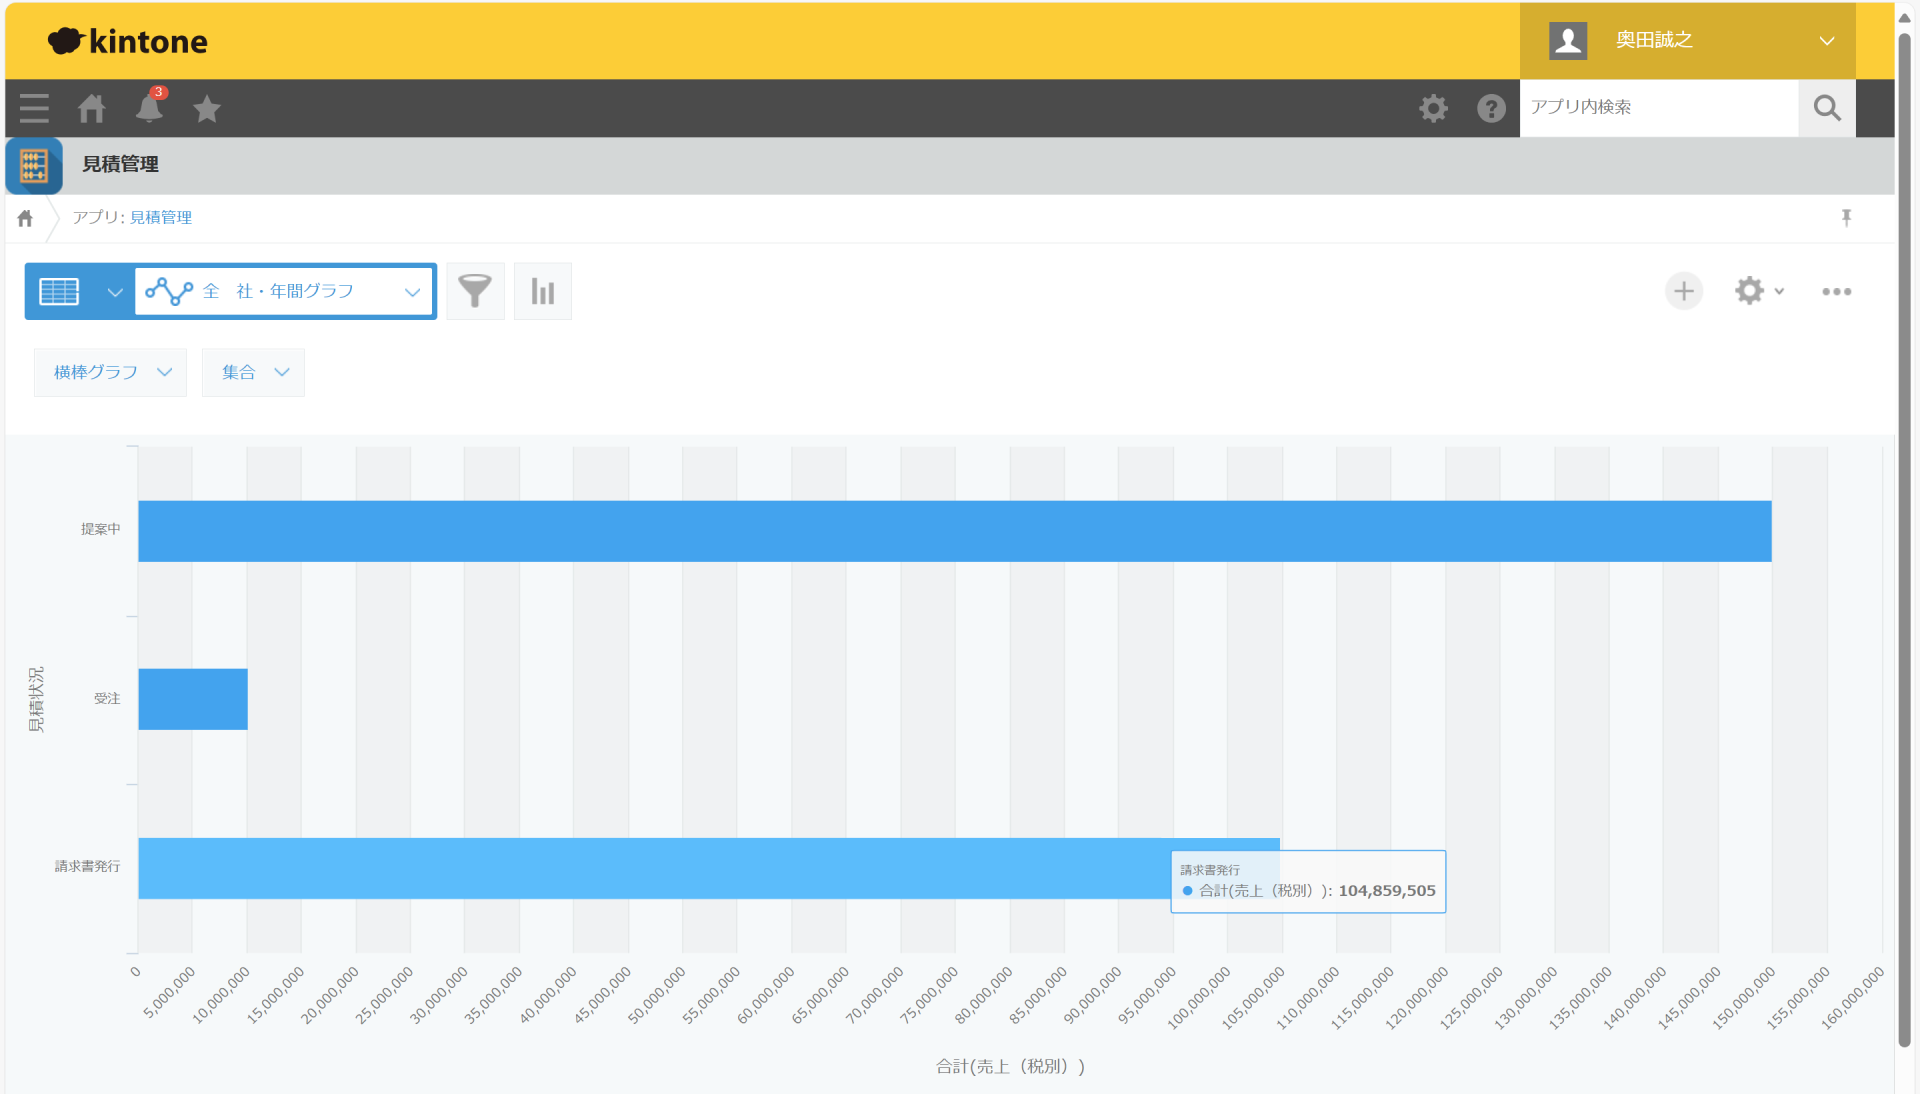Open kintone settings gear in header
Screen dimensions: 1920x1094
pyautogui.click(x=1433, y=108)
